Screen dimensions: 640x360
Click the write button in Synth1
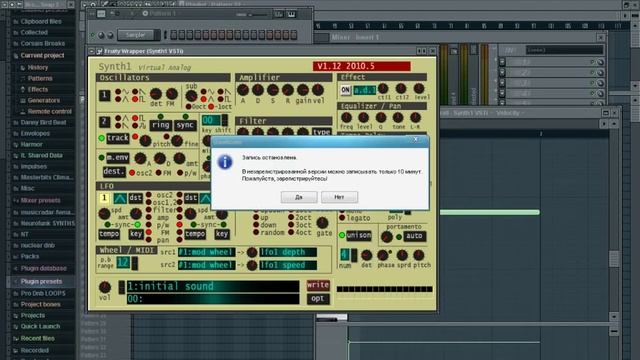[318, 285]
